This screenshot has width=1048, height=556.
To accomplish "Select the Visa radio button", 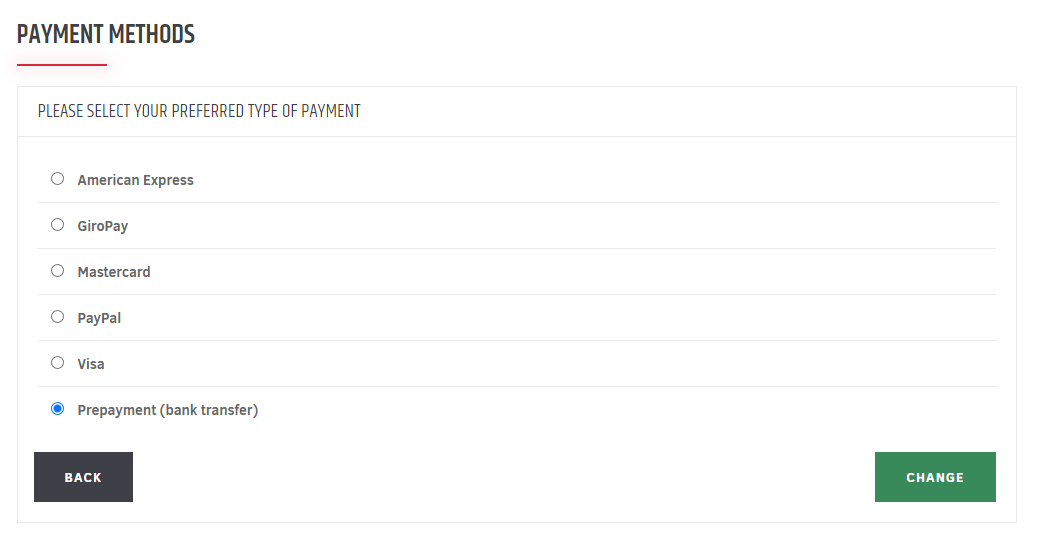I will pyautogui.click(x=57, y=363).
